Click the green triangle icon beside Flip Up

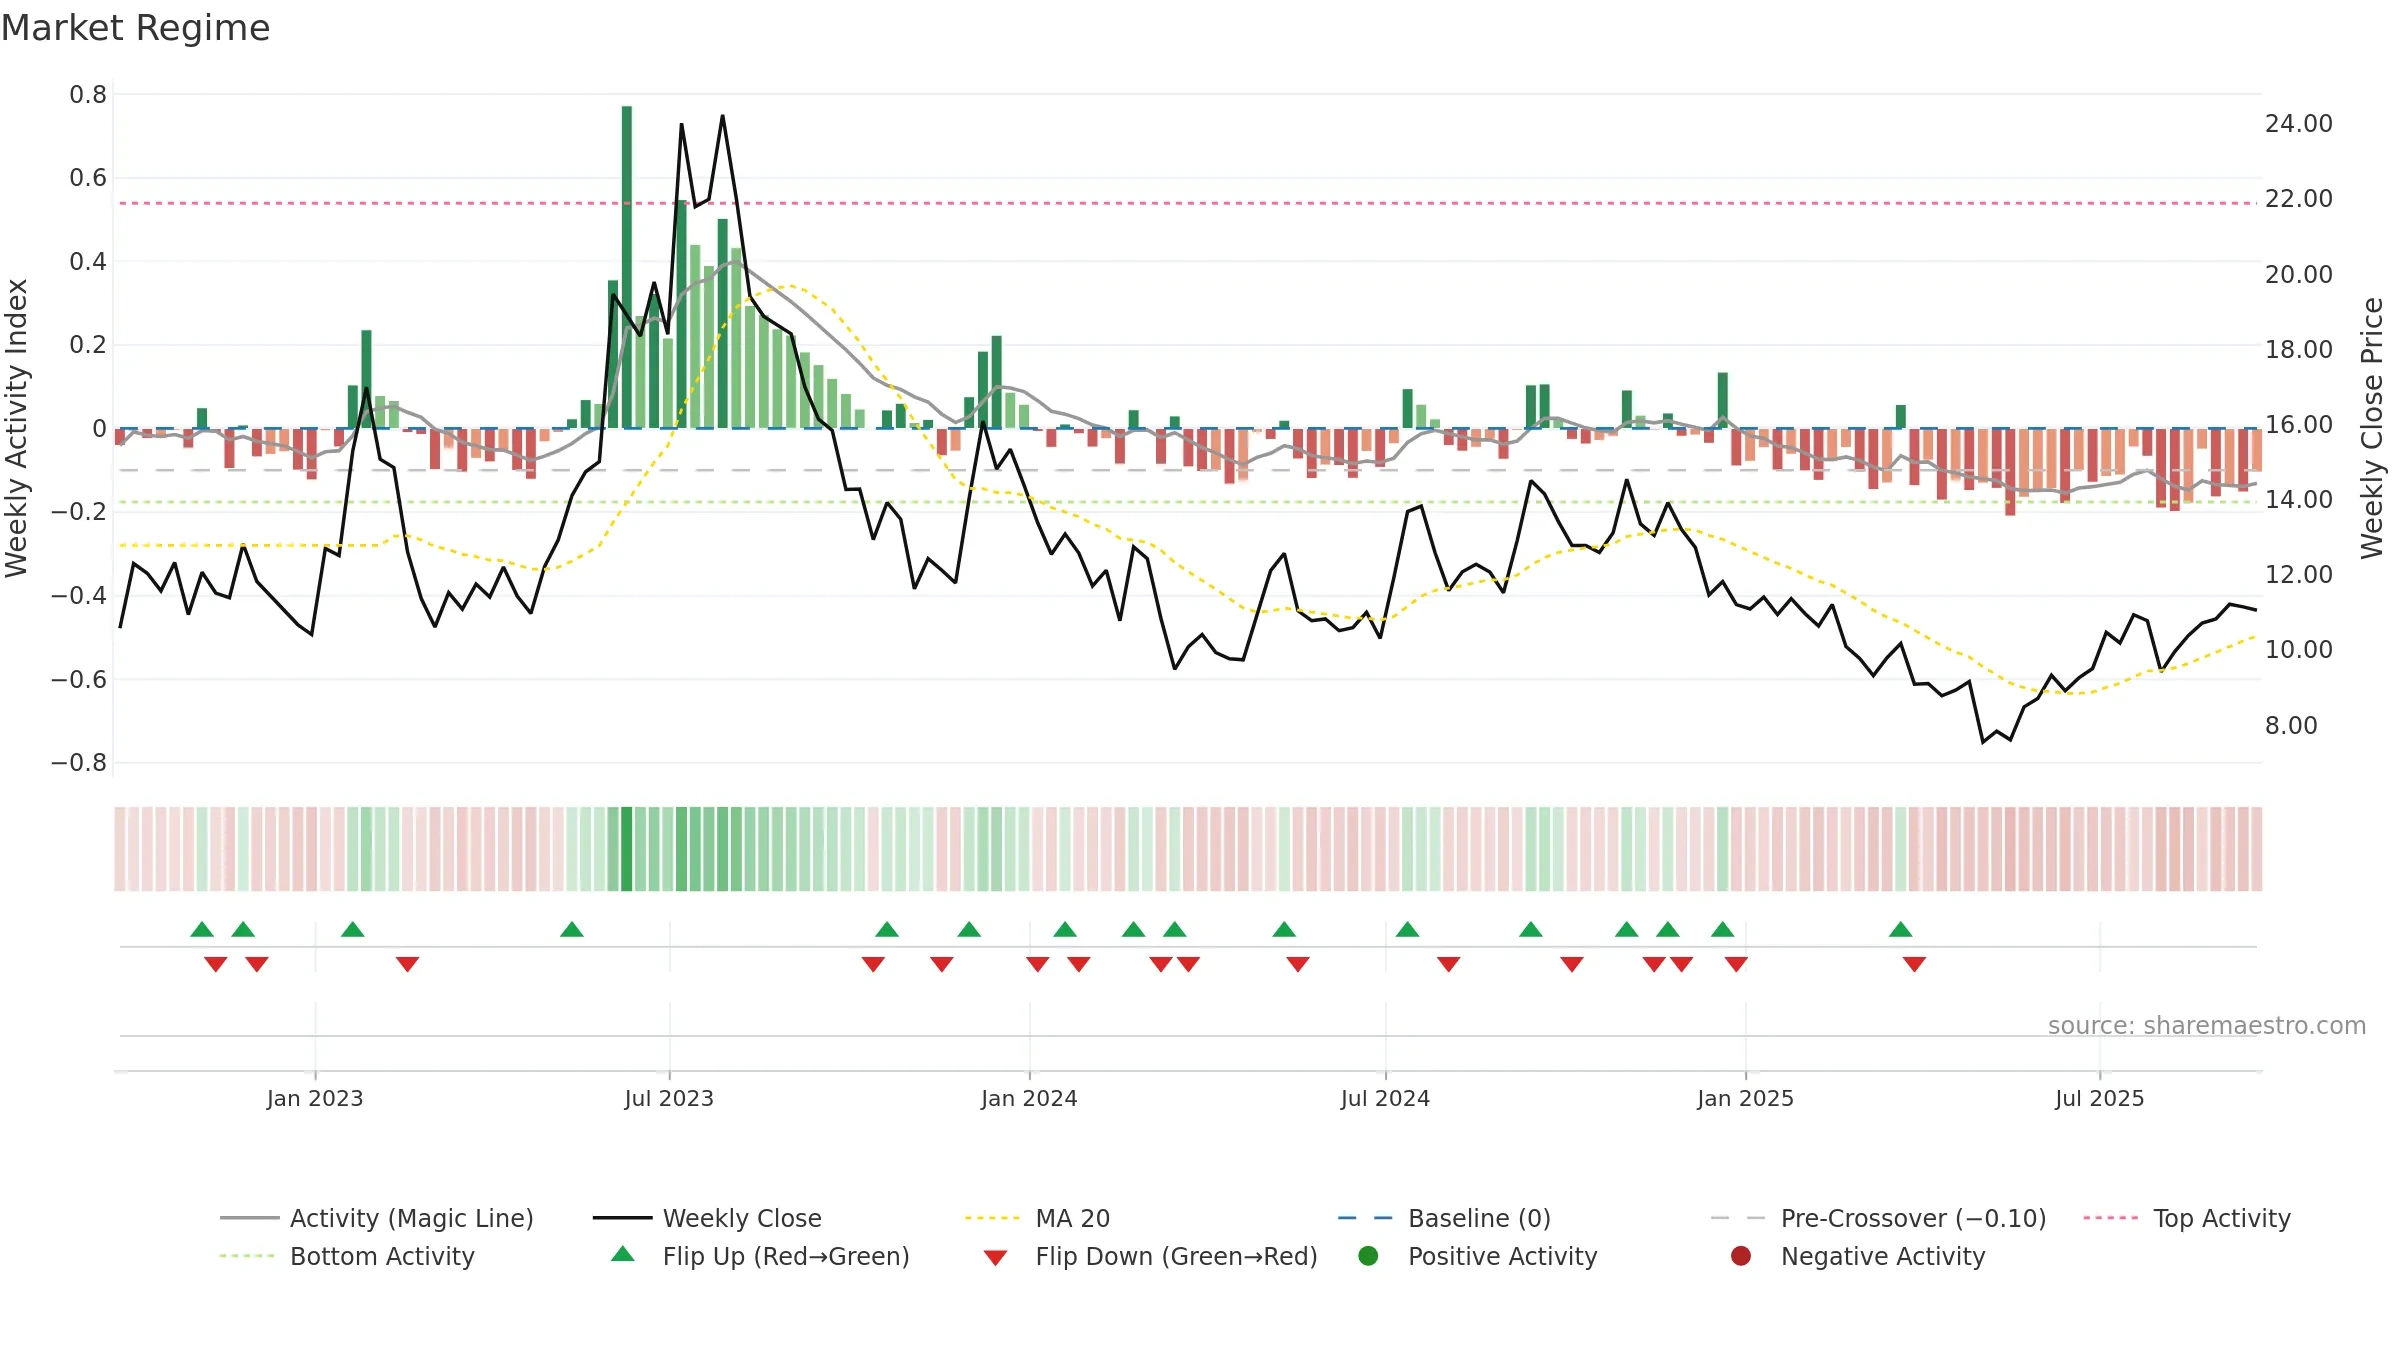[x=623, y=1254]
